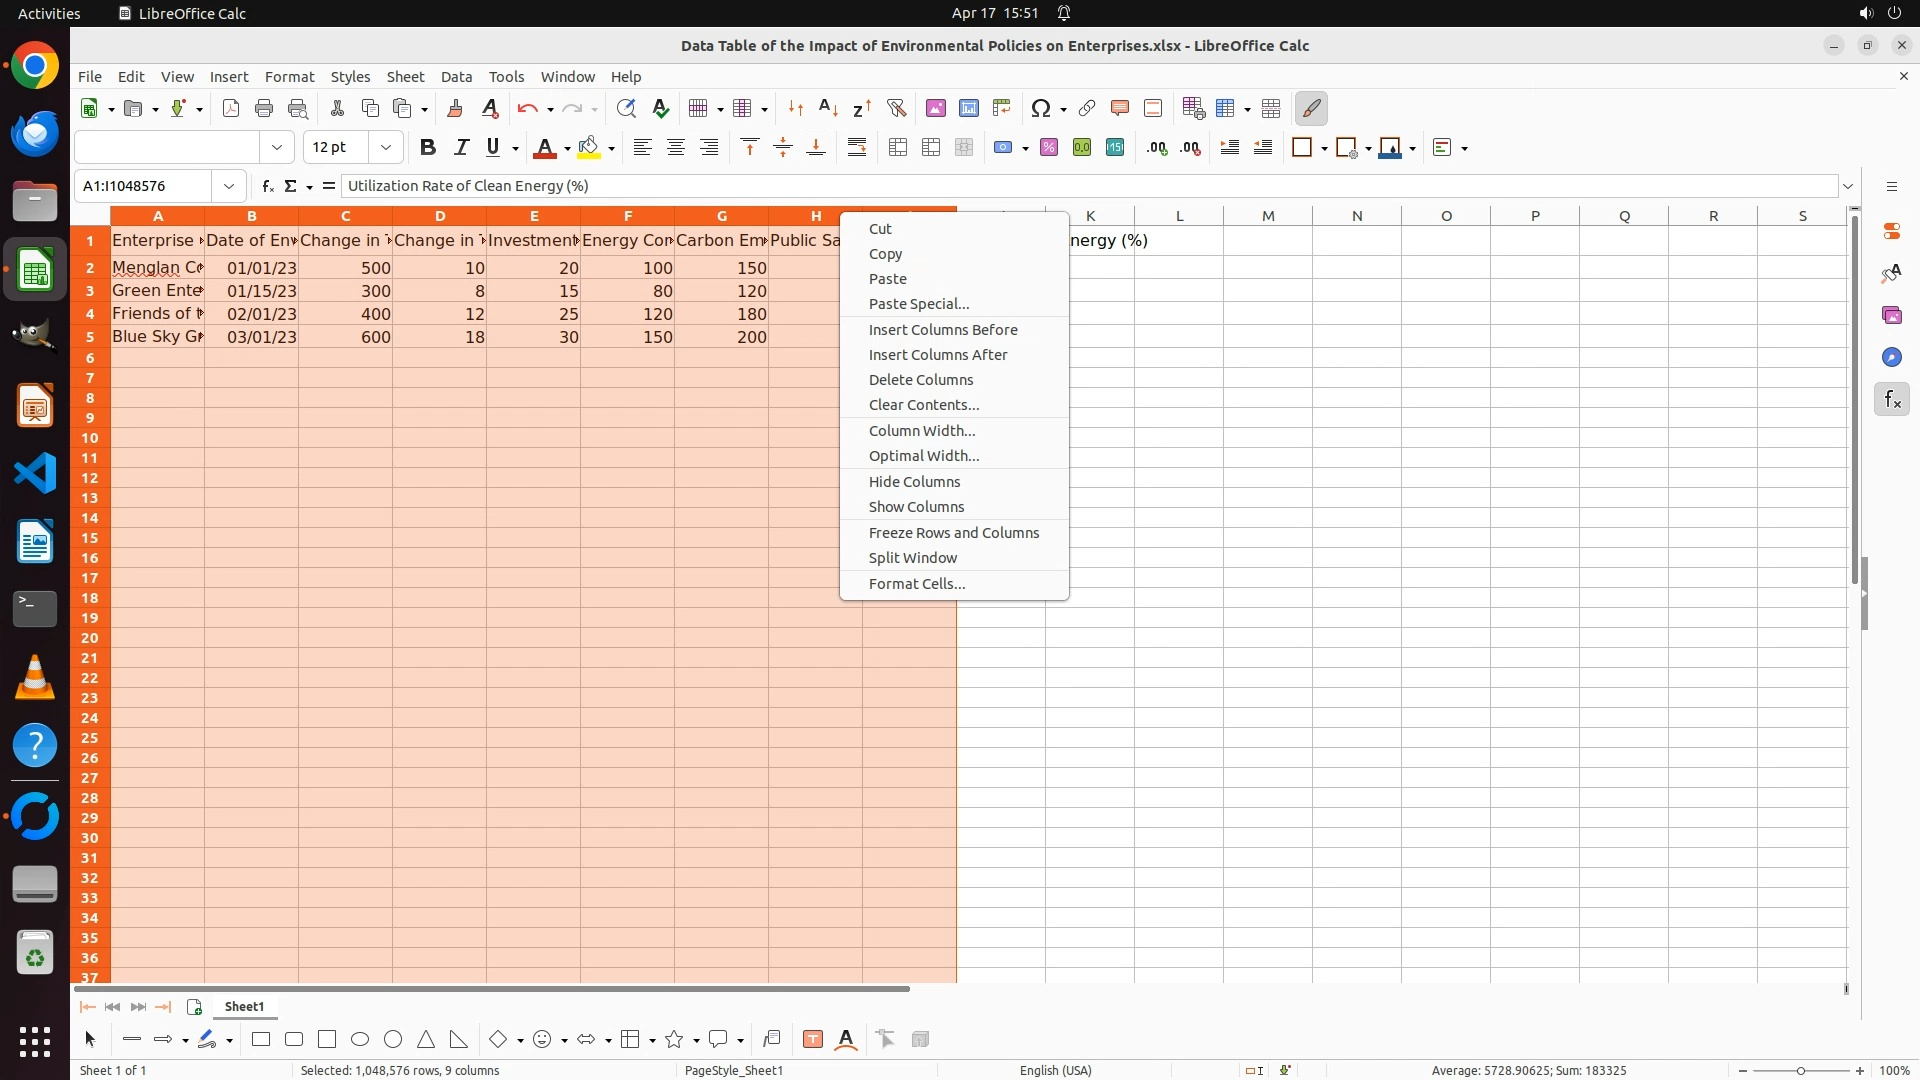
Task: Click the Sort Ascending icon
Action: click(828, 108)
